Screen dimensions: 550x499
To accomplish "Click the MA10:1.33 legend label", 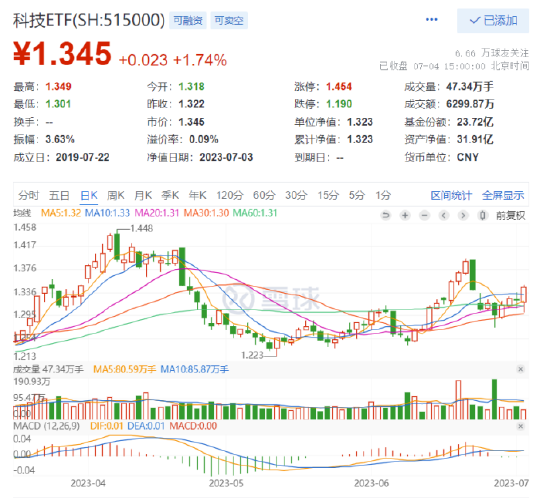I will point(107,213).
